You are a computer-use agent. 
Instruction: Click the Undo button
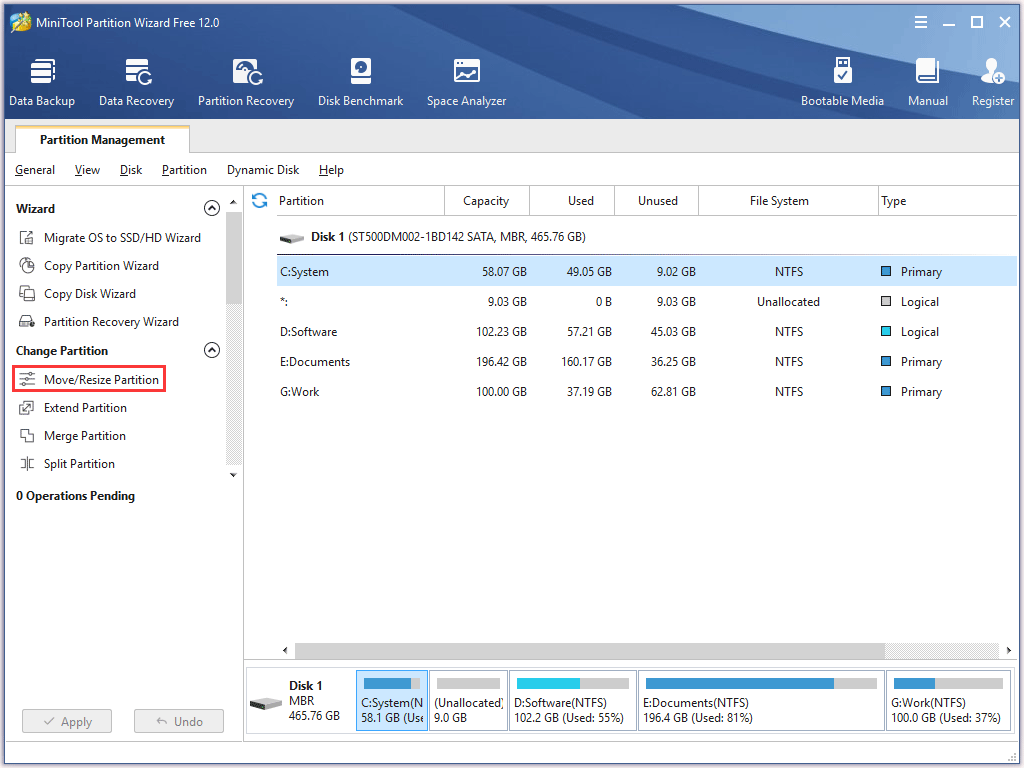(x=179, y=722)
